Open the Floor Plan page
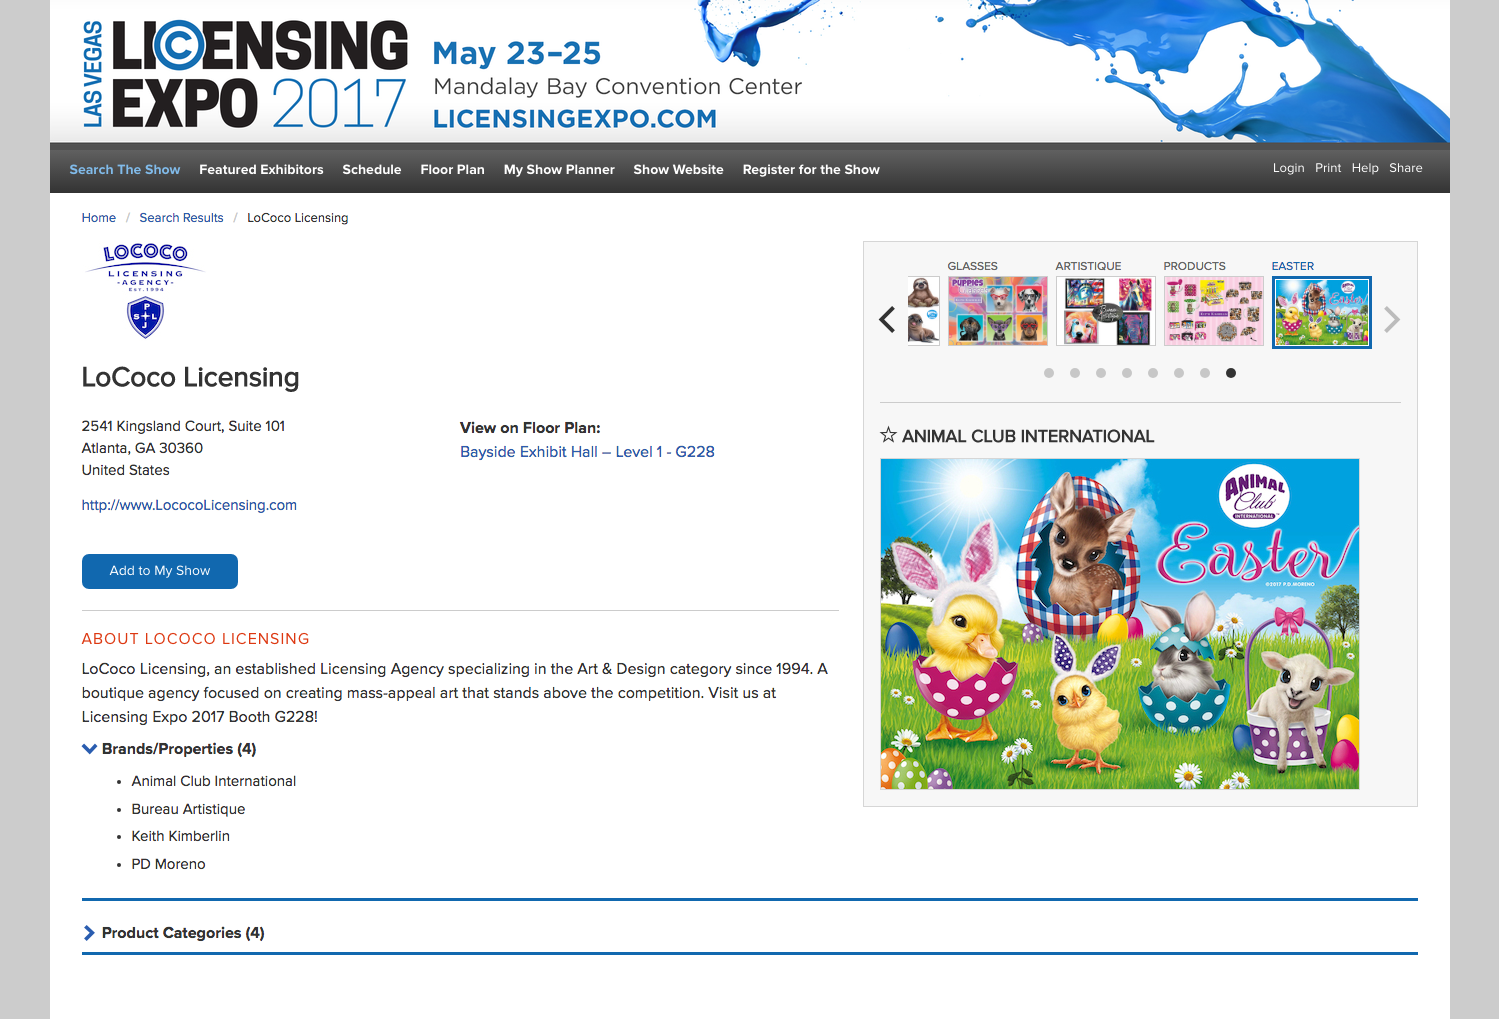 pyautogui.click(x=452, y=170)
